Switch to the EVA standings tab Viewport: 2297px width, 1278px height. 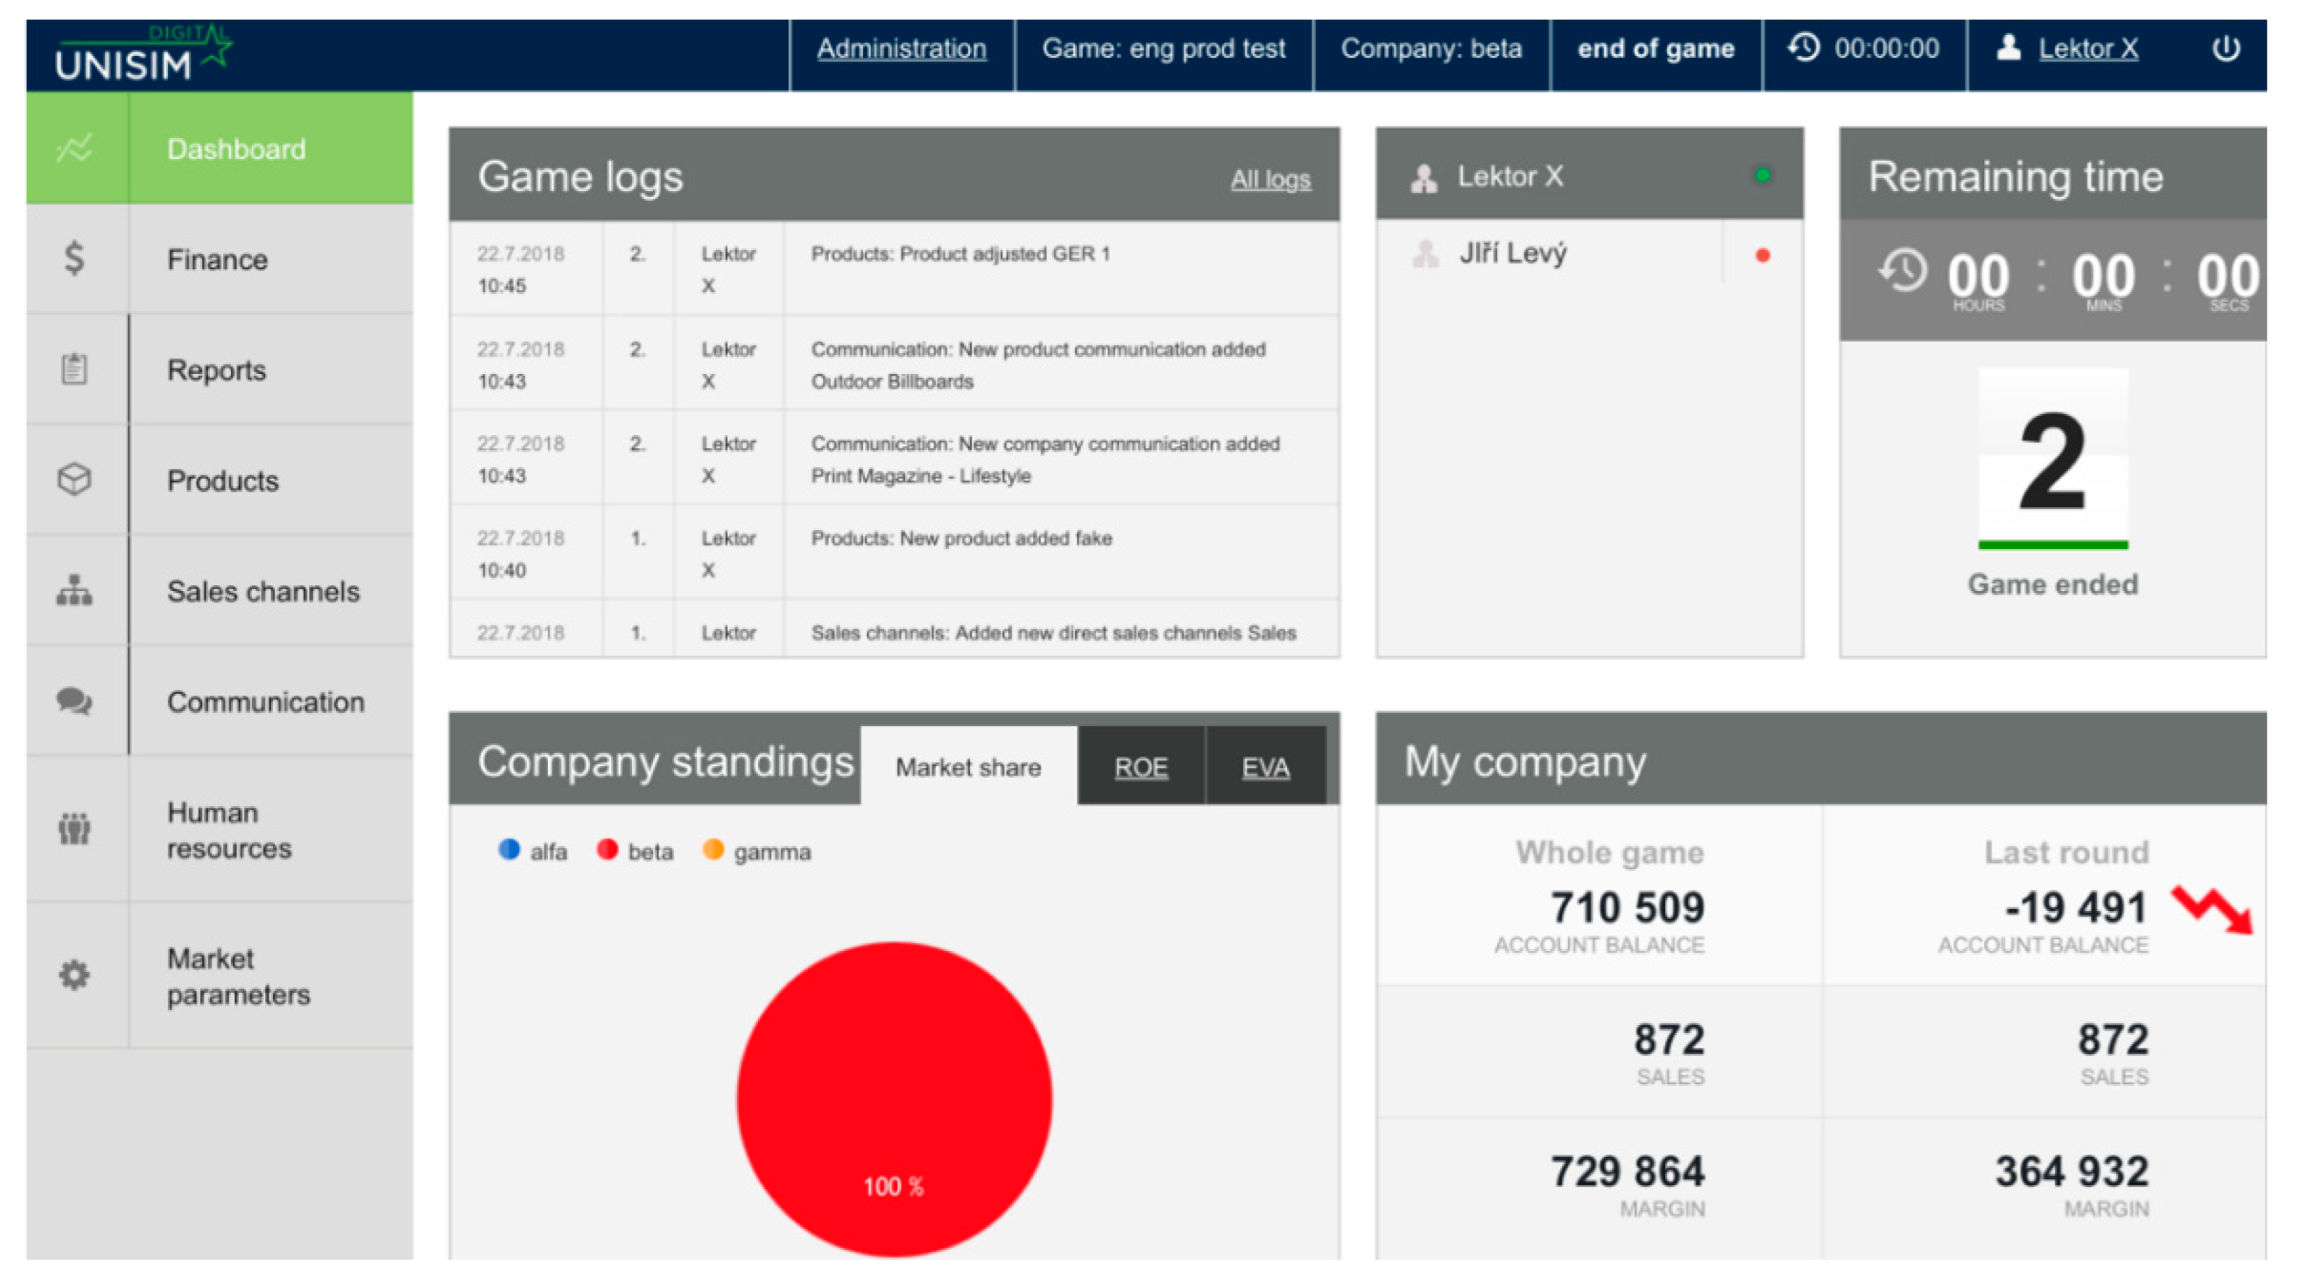[1265, 767]
